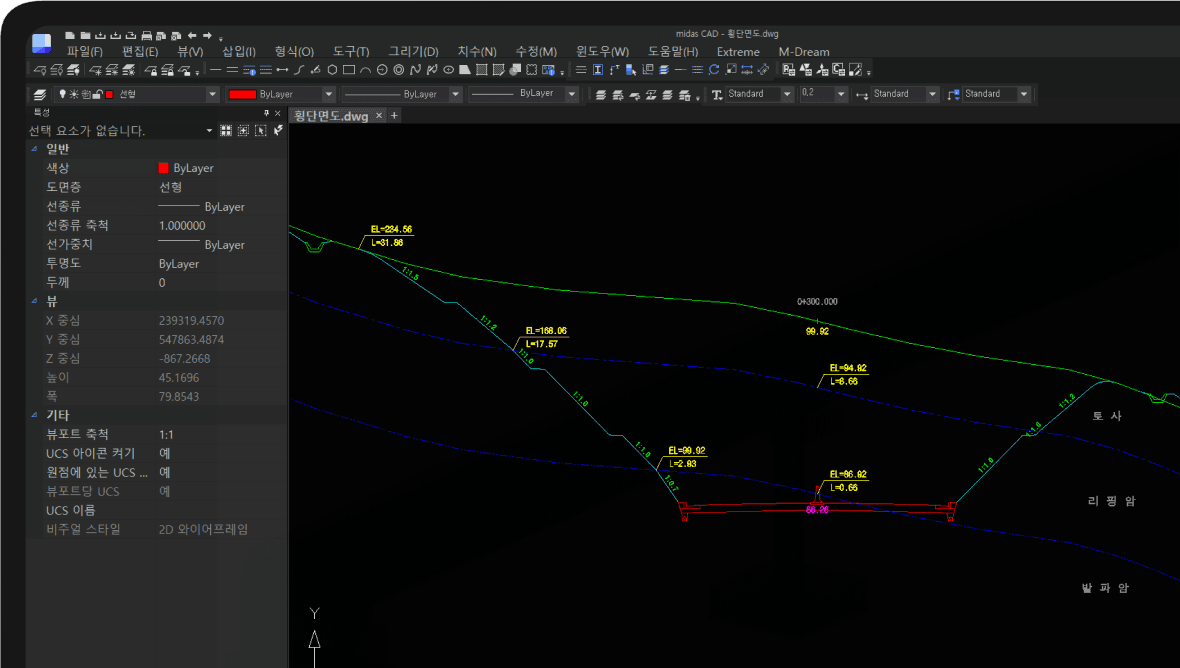This screenshot has height=668, width=1180.
Task: Click the Quick Select icon in properties panel
Action: tap(278, 130)
